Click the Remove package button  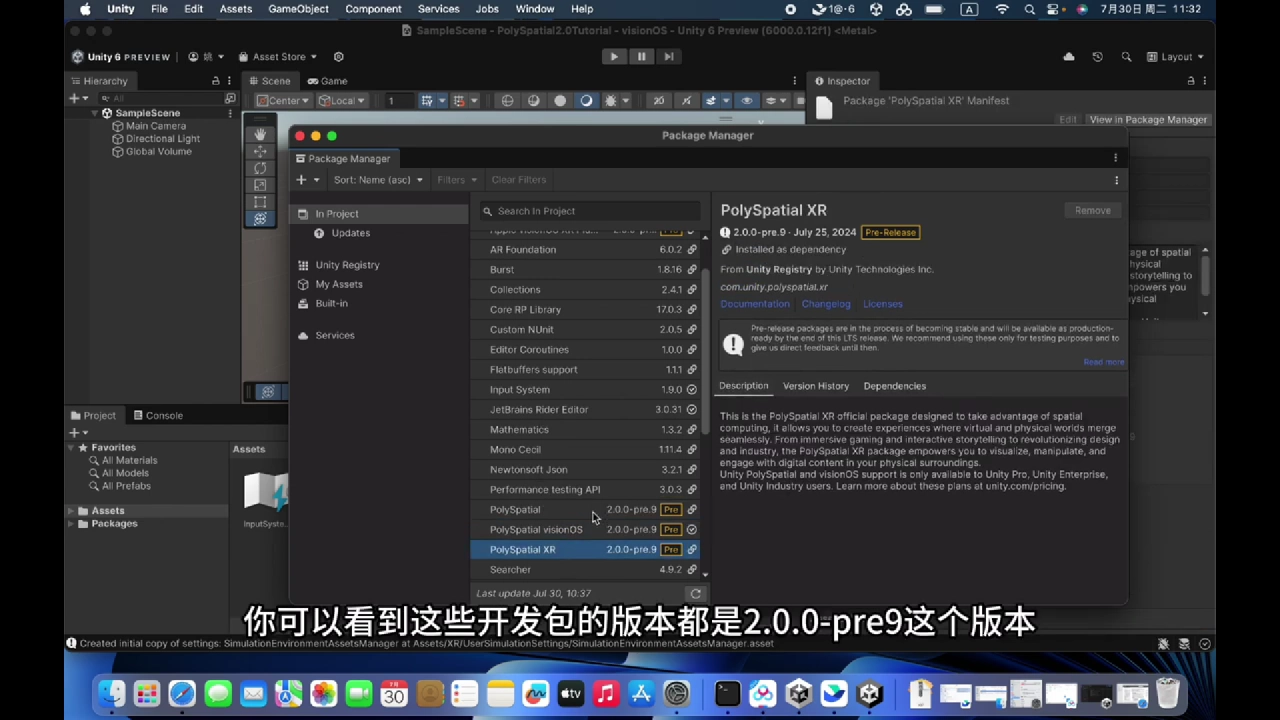click(x=1092, y=210)
